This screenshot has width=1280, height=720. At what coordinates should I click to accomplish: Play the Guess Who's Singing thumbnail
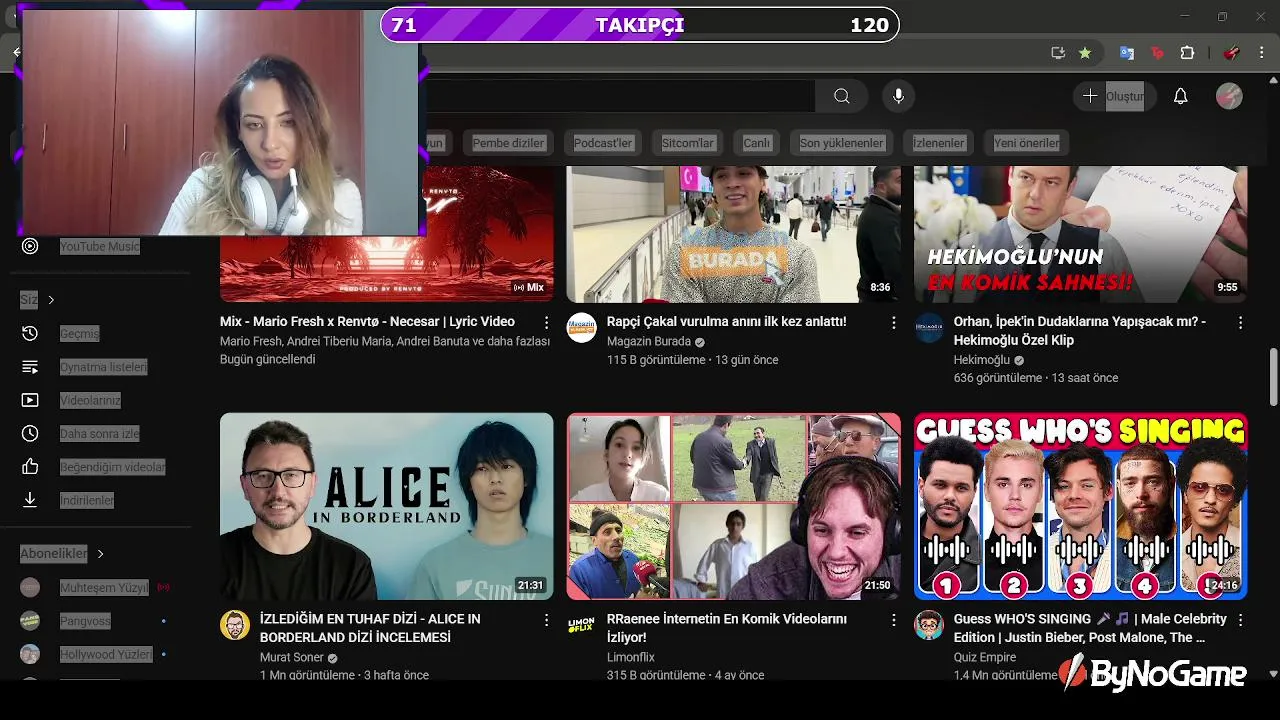[1080, 506]
